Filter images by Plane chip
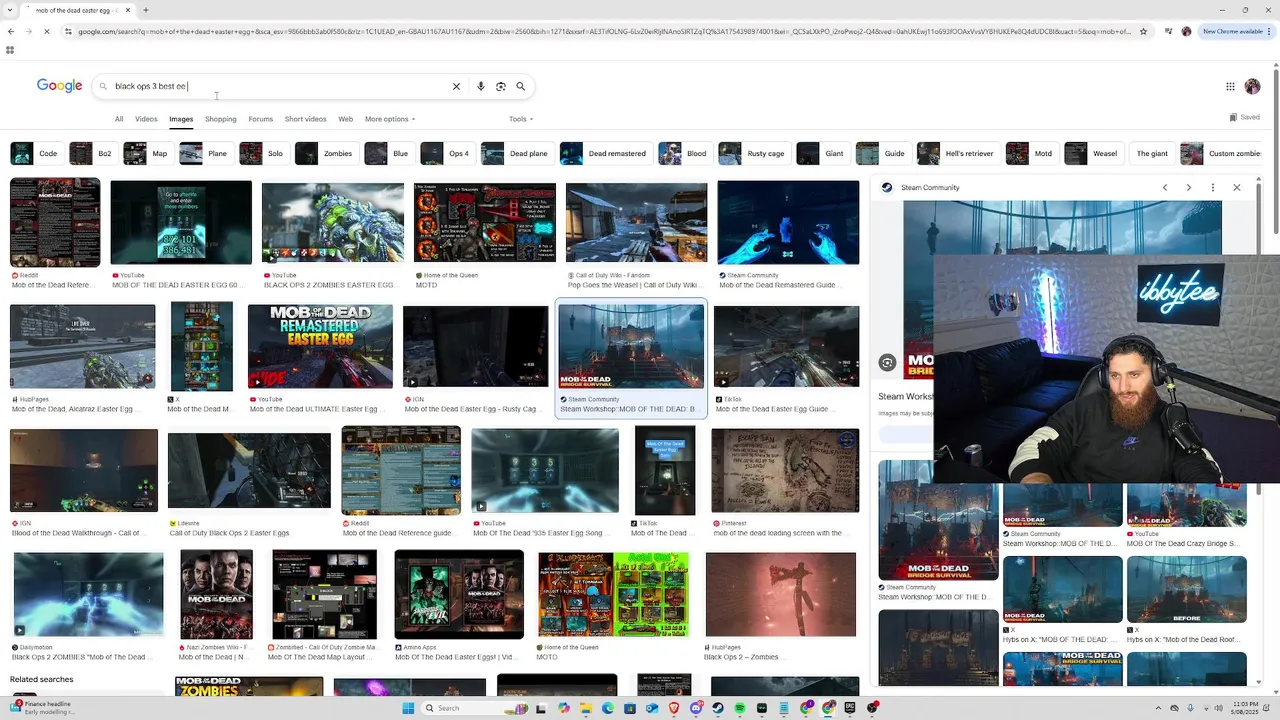This screenshot has height=720, width=1280. pos(205,154)
